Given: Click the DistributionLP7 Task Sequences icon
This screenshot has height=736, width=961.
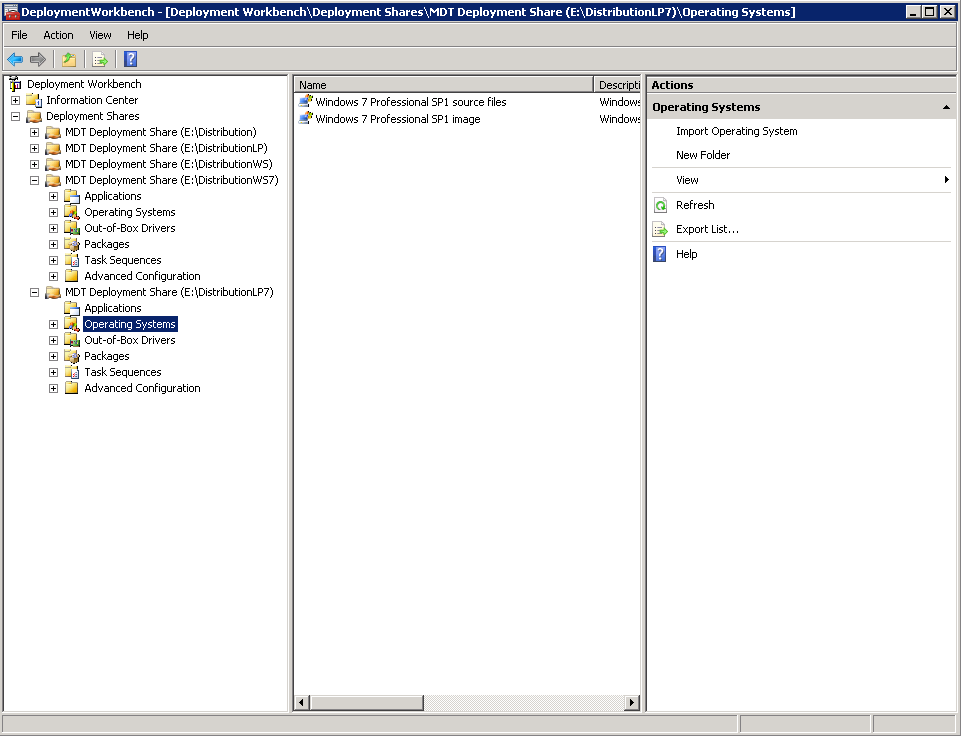Looking at the screenshot, I should [x=72, y=372].
